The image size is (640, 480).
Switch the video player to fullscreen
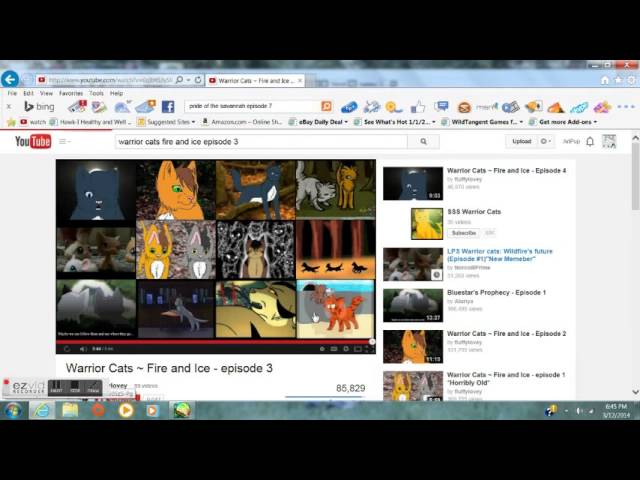[369, 349]
